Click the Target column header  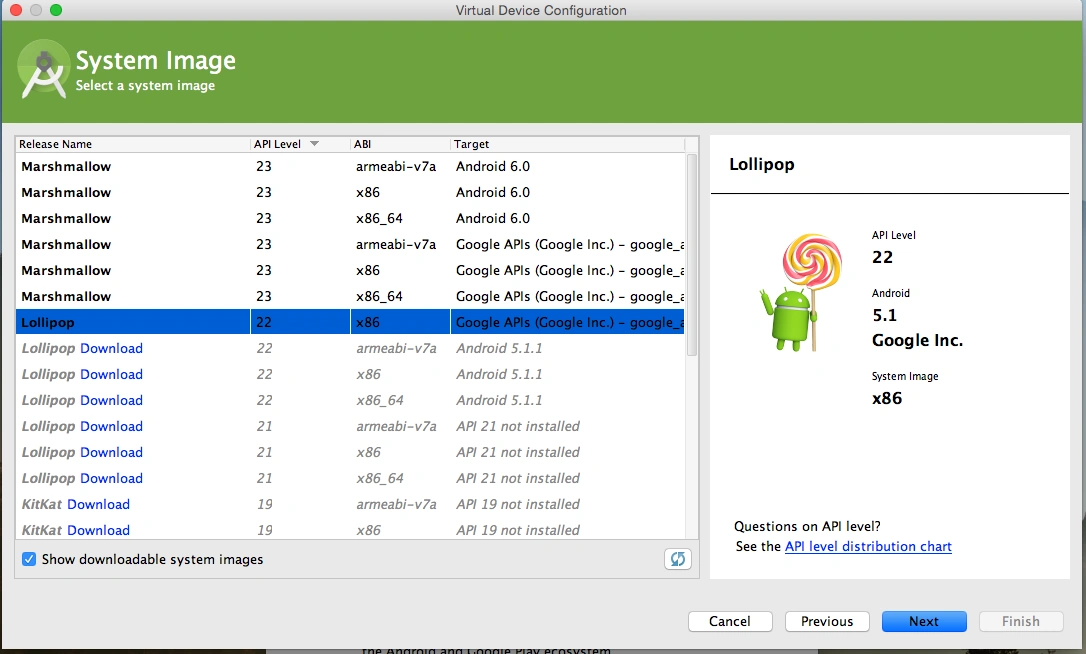[568, 144]
